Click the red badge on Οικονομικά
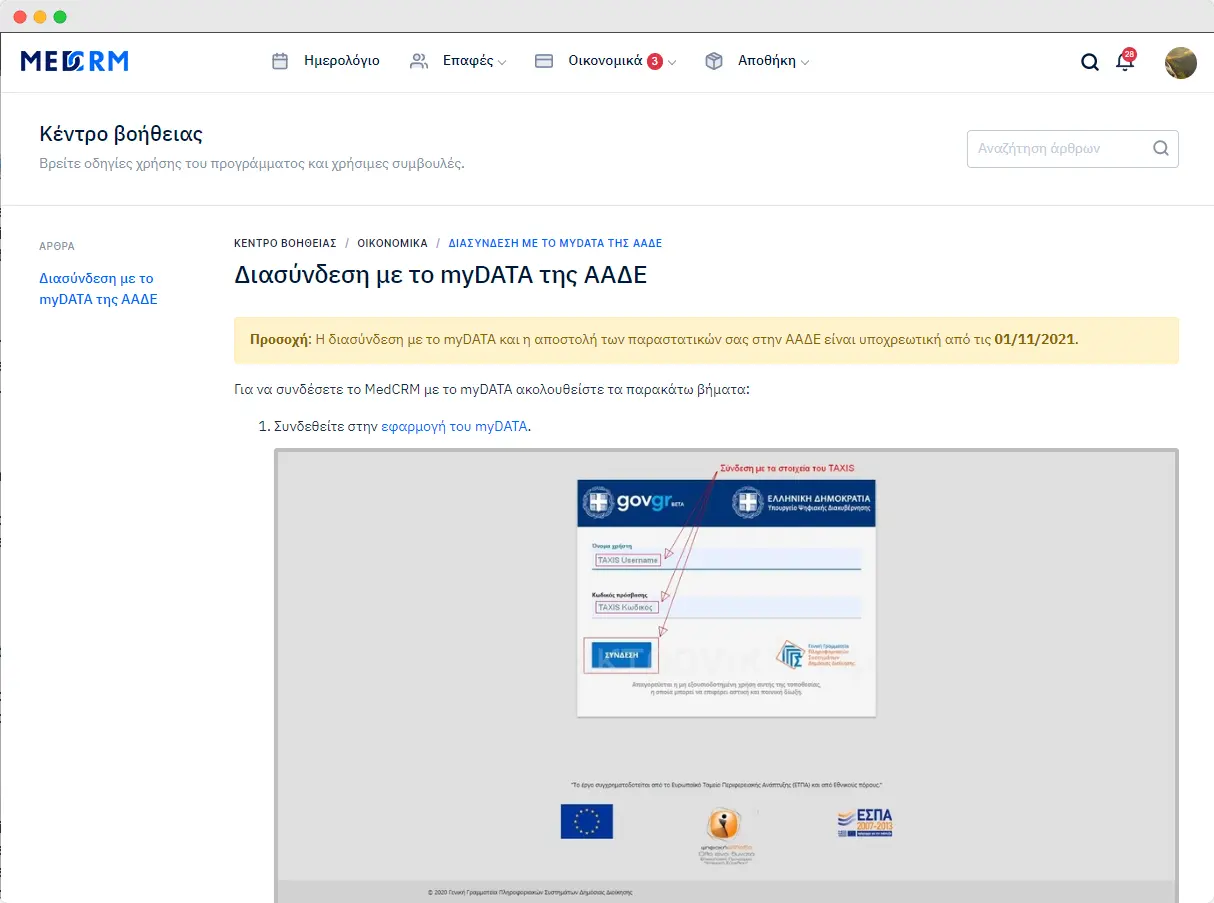1214x903 pixels. tap(654, 61)
